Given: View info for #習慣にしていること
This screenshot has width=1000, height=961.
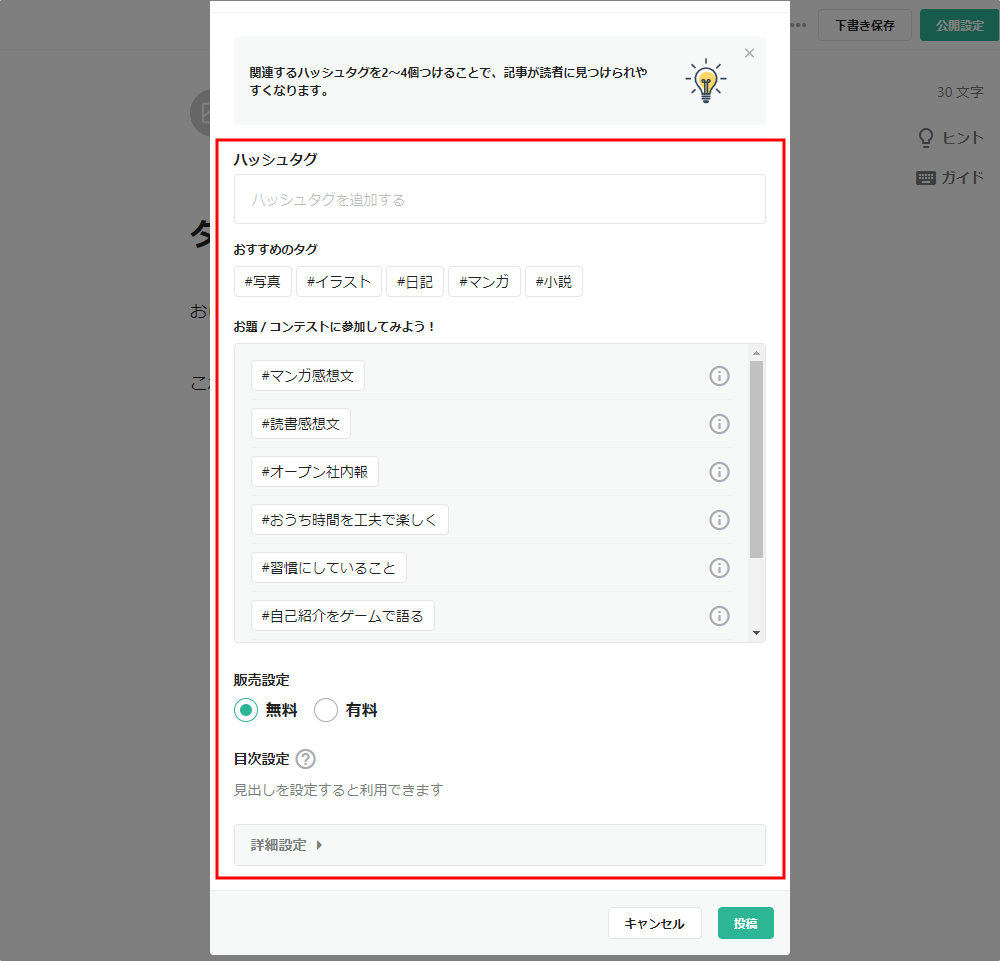Looking at the screenshot, I should pos(719,568).
